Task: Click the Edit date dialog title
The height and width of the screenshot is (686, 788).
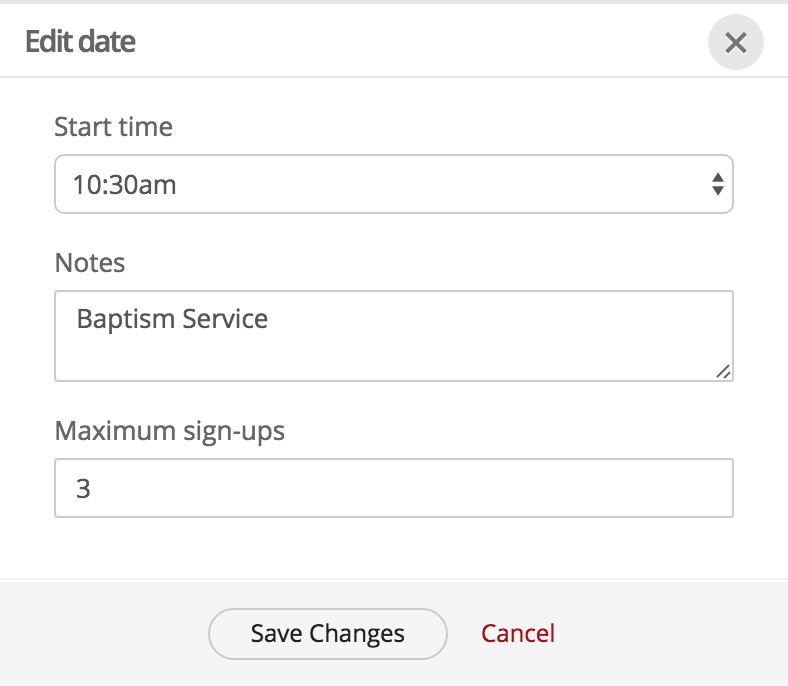Action: click(80, 42)
